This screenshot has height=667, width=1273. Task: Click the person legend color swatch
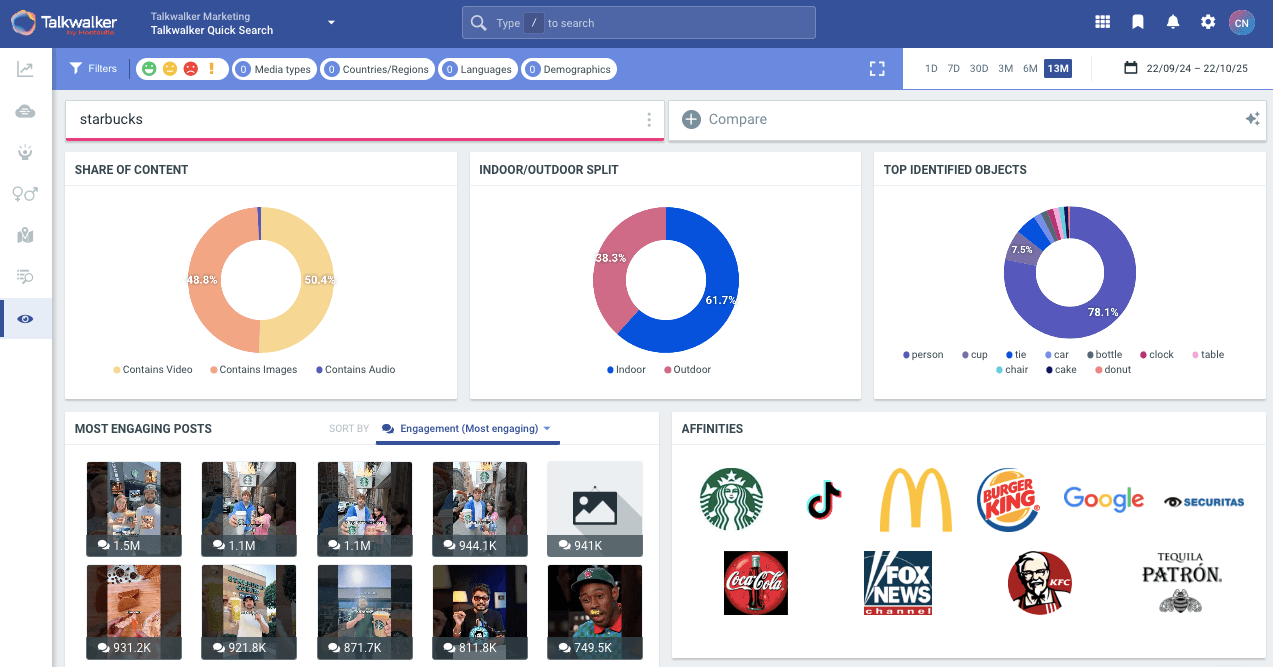(906, 355)
